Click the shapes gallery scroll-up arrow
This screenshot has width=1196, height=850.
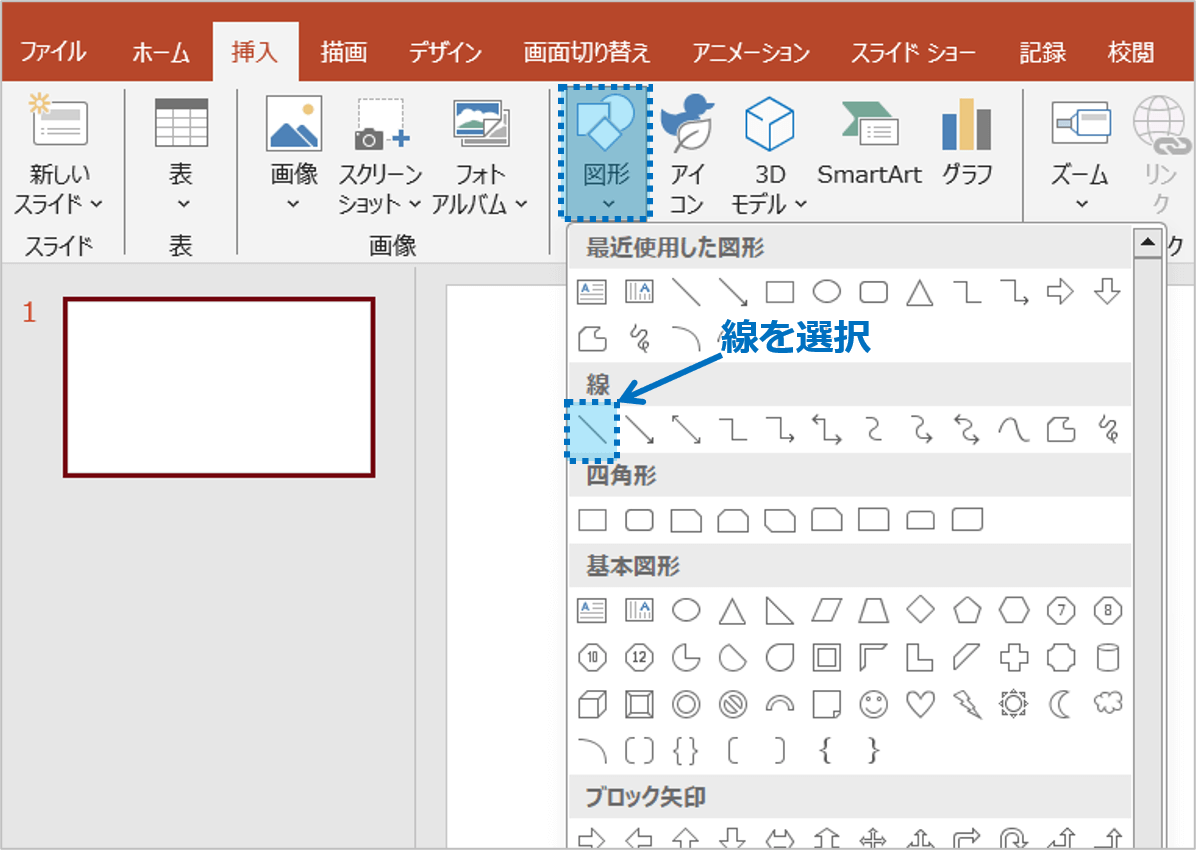click(x=1147, y=243)
